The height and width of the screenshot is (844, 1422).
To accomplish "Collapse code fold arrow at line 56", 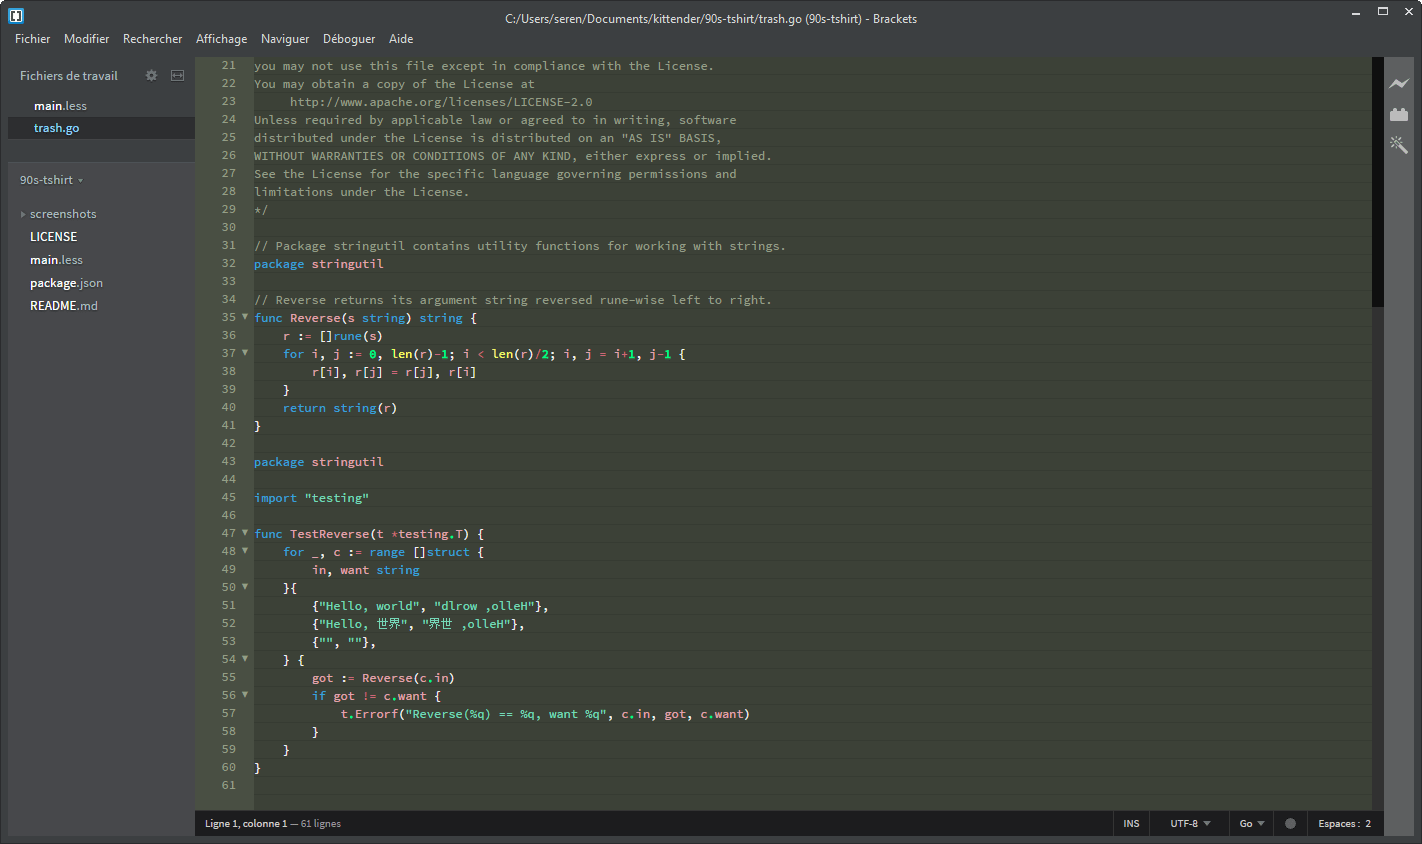I will 245,695.
